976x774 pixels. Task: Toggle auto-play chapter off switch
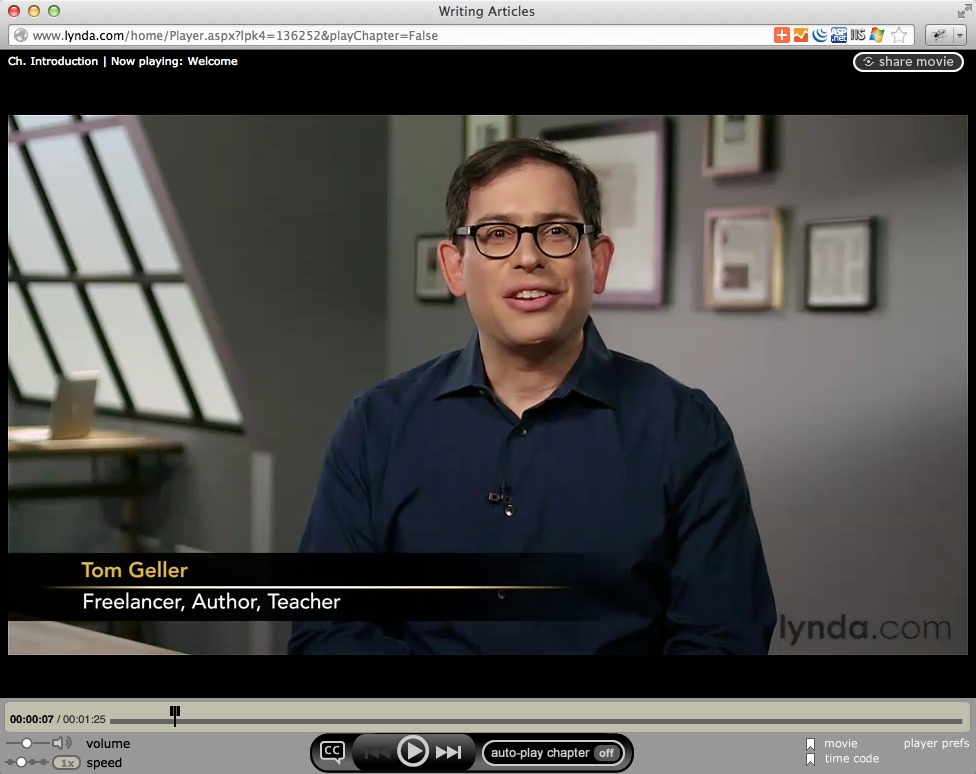pyautogui.click(x=605, y=753)
